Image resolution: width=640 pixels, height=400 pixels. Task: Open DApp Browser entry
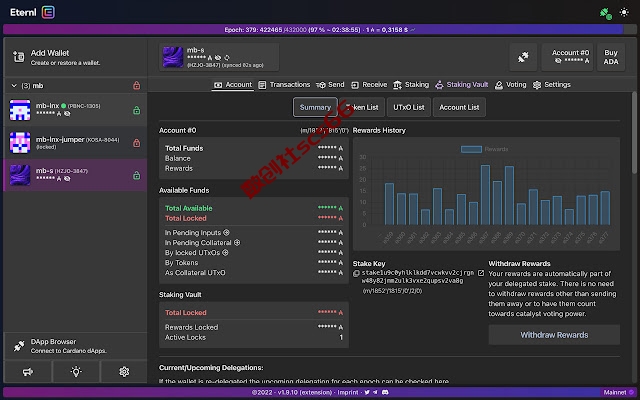pos(76,346)
